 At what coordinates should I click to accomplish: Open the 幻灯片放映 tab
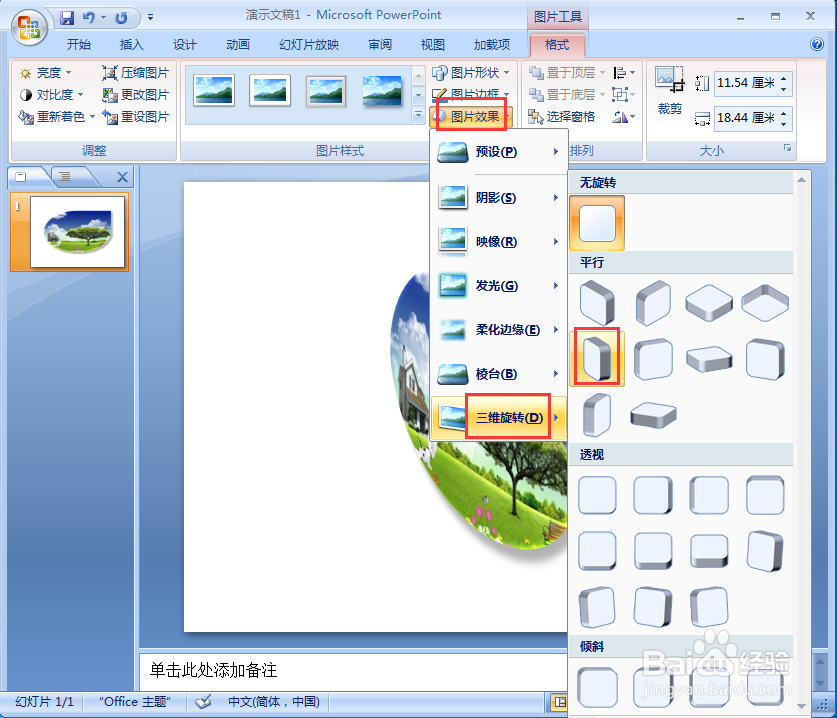click(309, 45)
